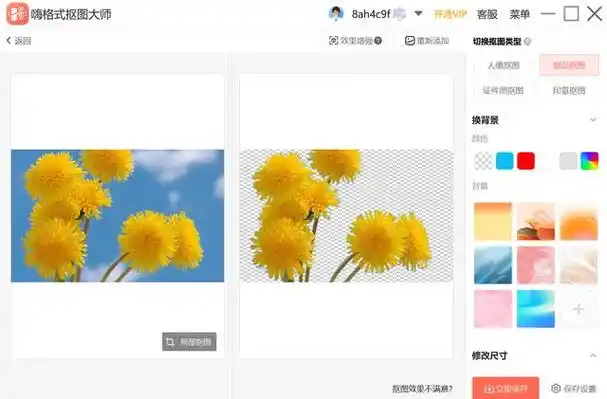Screen dimensions: 607x399
Task: Select the pink marble background thumbnail
Action: 536,265
